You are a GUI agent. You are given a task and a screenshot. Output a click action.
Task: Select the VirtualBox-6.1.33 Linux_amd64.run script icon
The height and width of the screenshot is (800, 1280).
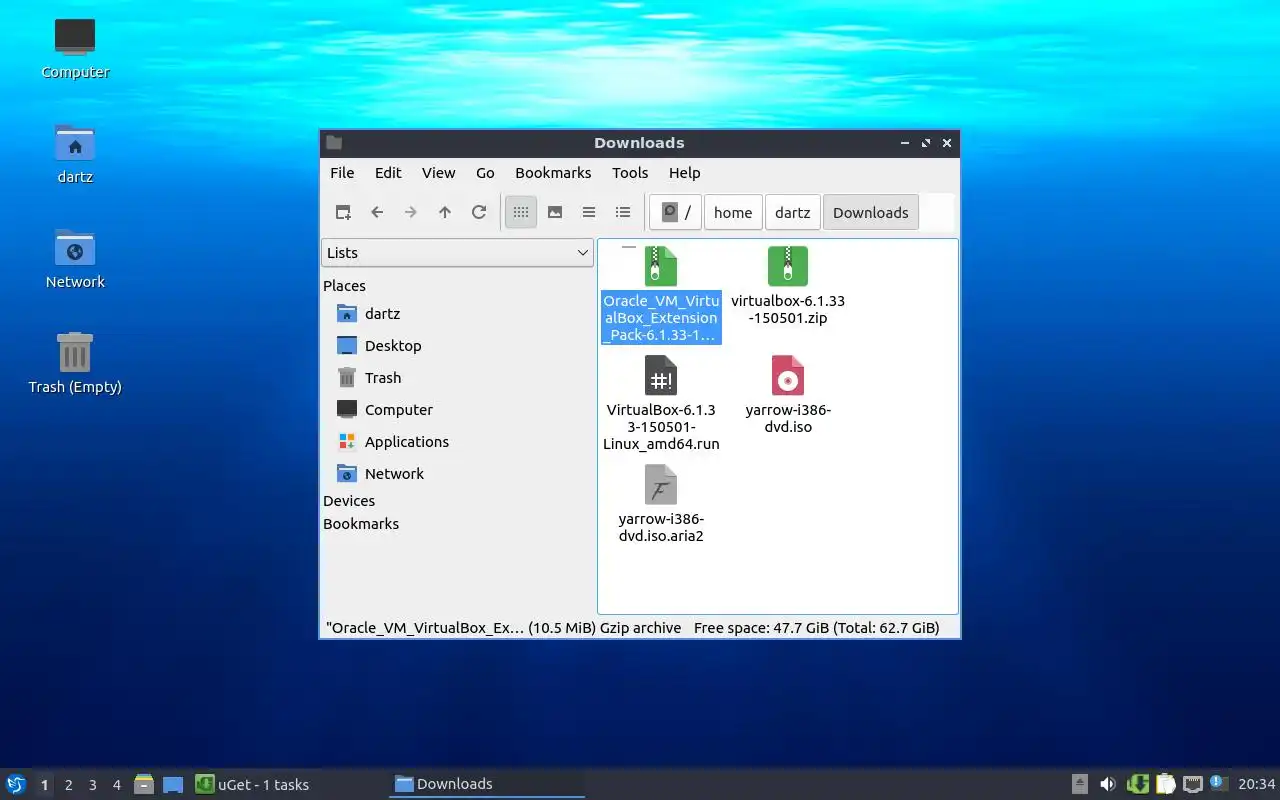point(660,376)
